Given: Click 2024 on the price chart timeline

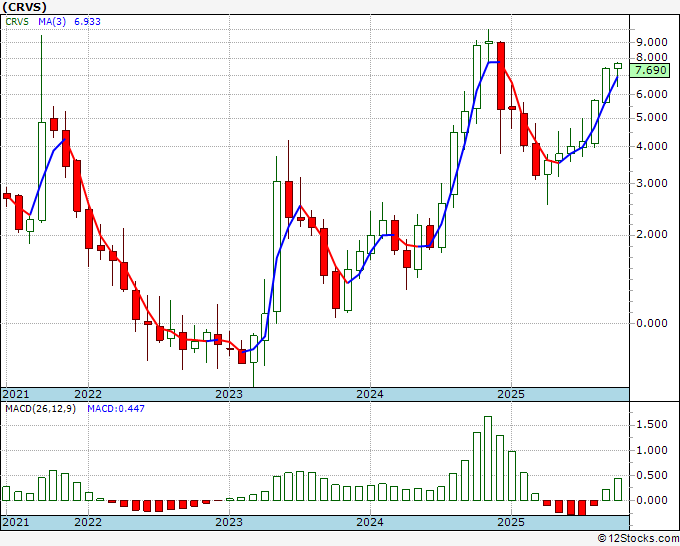Looking at the screenshot, I should click(x=370, y=394).
